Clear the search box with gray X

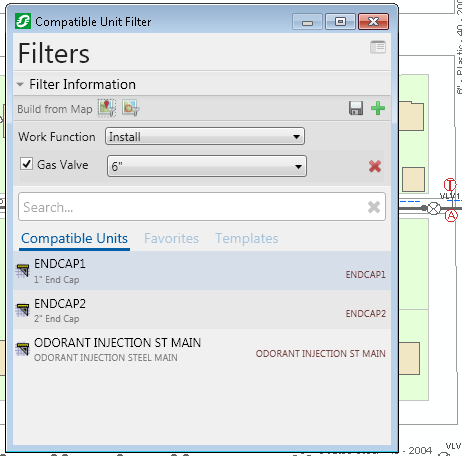[x=374, y=207]
